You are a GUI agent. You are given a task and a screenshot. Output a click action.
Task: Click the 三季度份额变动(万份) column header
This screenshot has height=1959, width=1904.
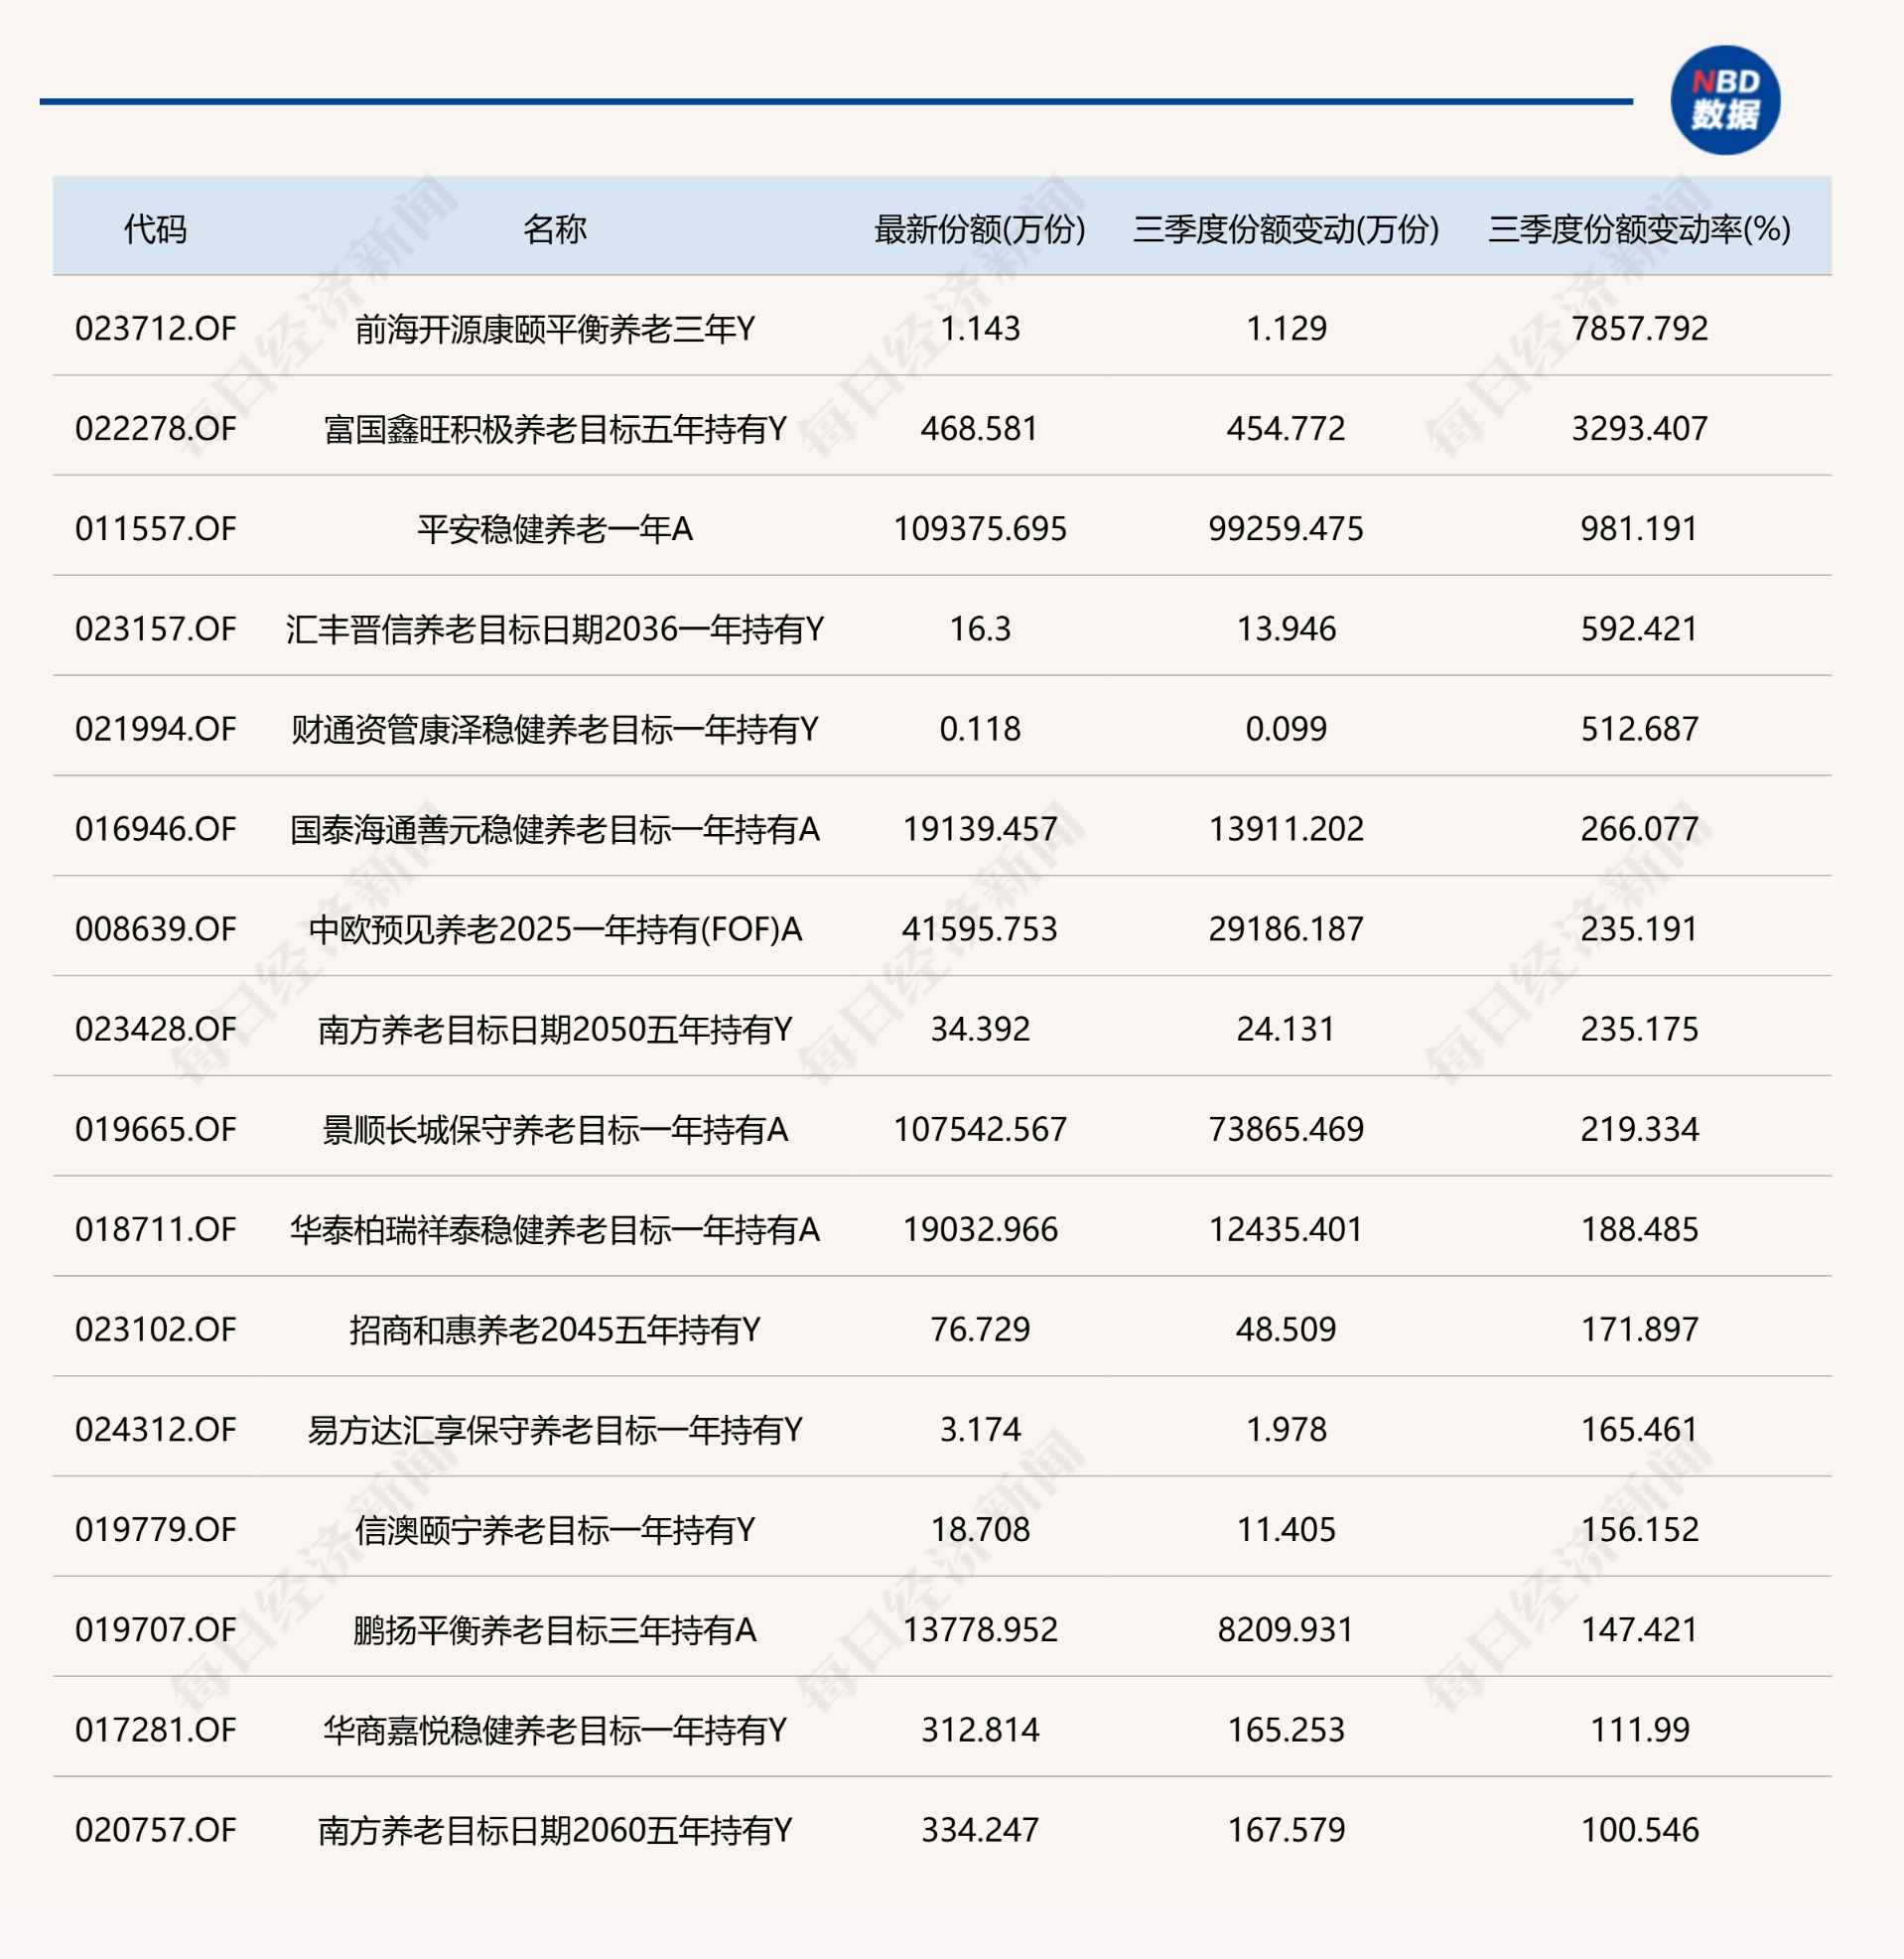point(1286,229)
